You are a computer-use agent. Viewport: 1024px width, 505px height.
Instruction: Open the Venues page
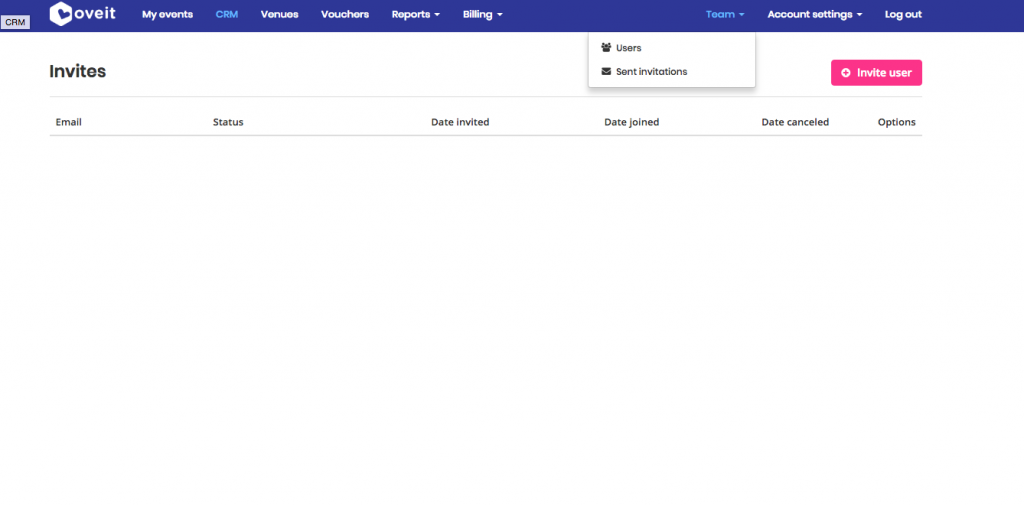[280, 14]
